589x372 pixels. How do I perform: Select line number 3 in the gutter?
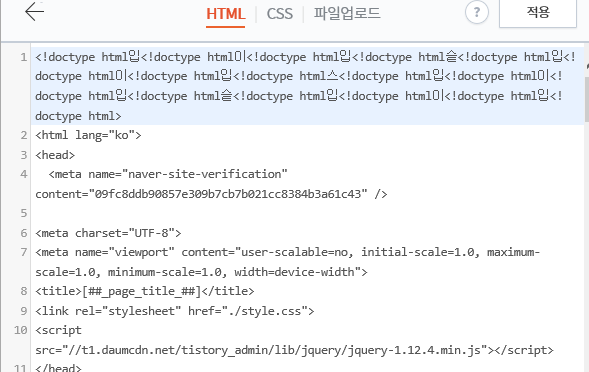[24, 155]
